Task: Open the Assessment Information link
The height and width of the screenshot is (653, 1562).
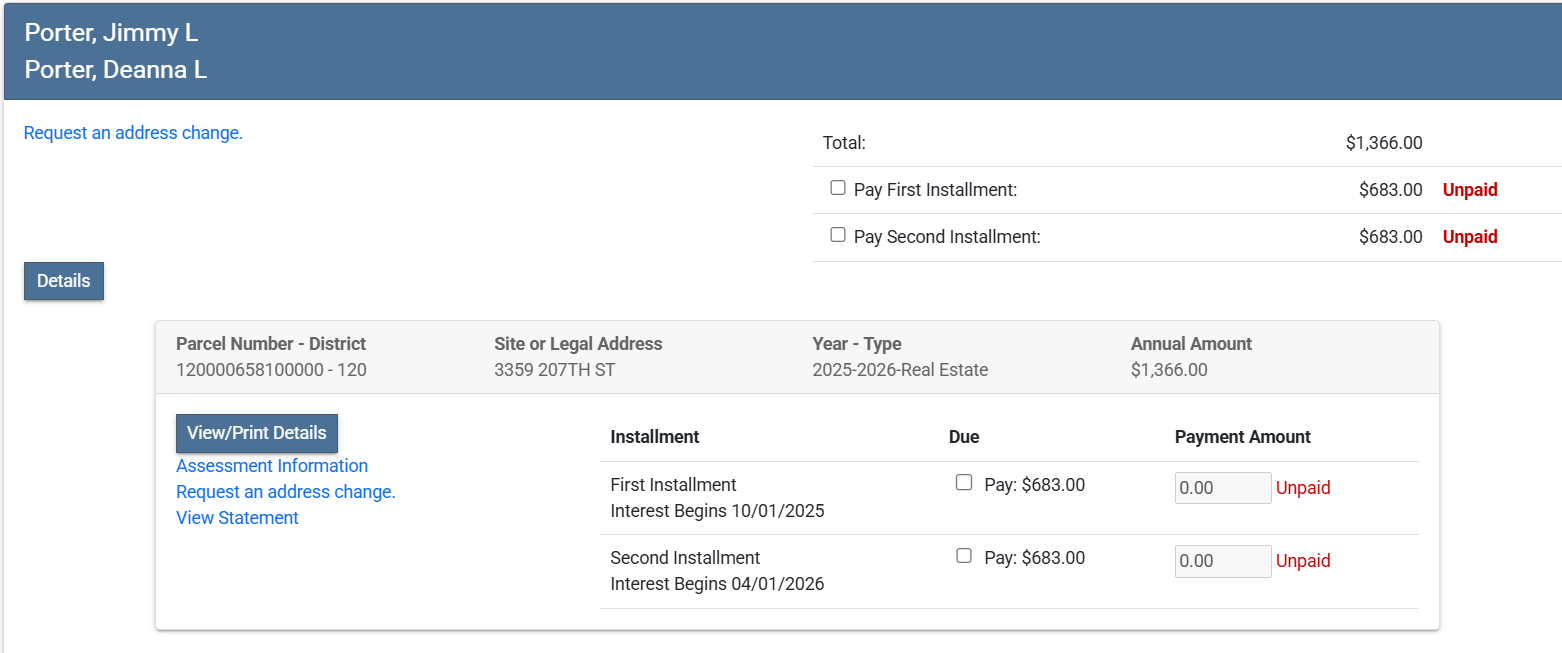Action: coord(272,466)
